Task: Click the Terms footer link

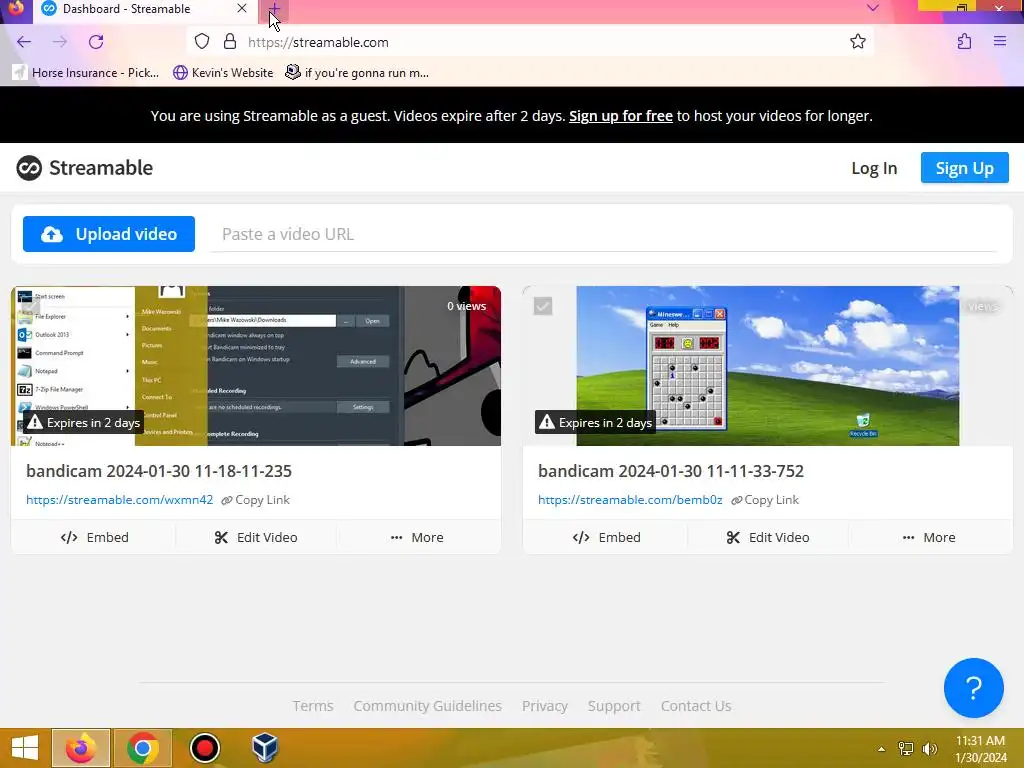Action: coord(313,706)
